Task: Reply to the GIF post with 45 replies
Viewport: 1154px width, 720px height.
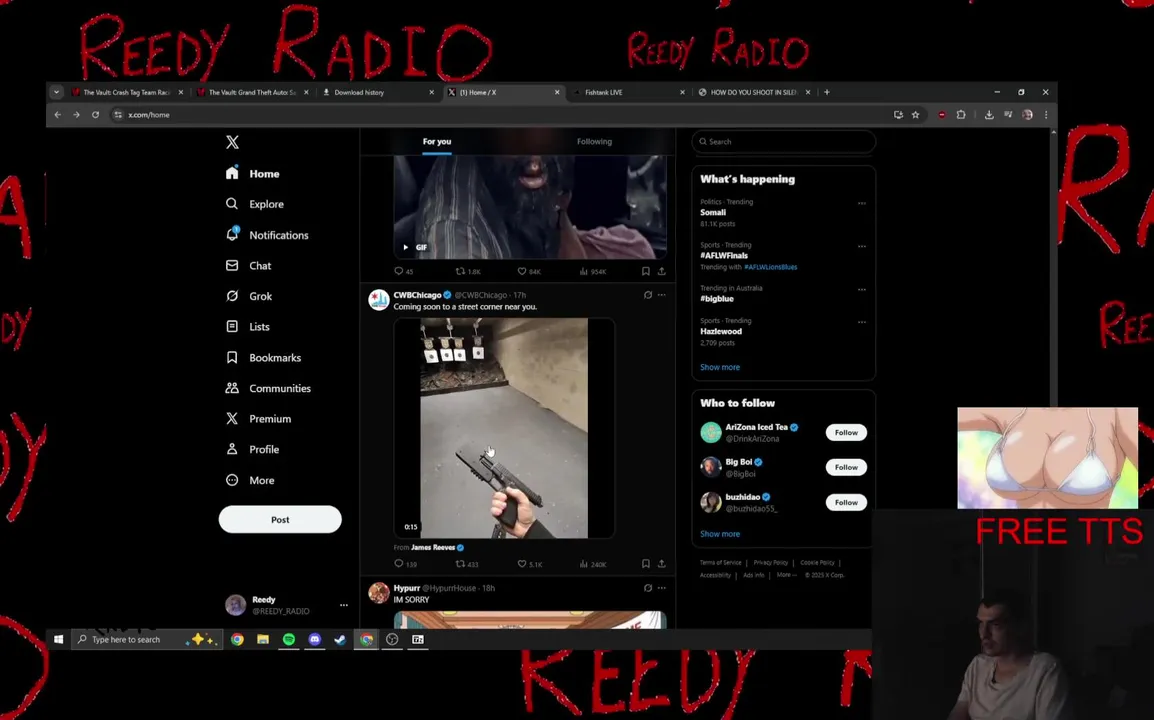Action: [x=403, y=272]
